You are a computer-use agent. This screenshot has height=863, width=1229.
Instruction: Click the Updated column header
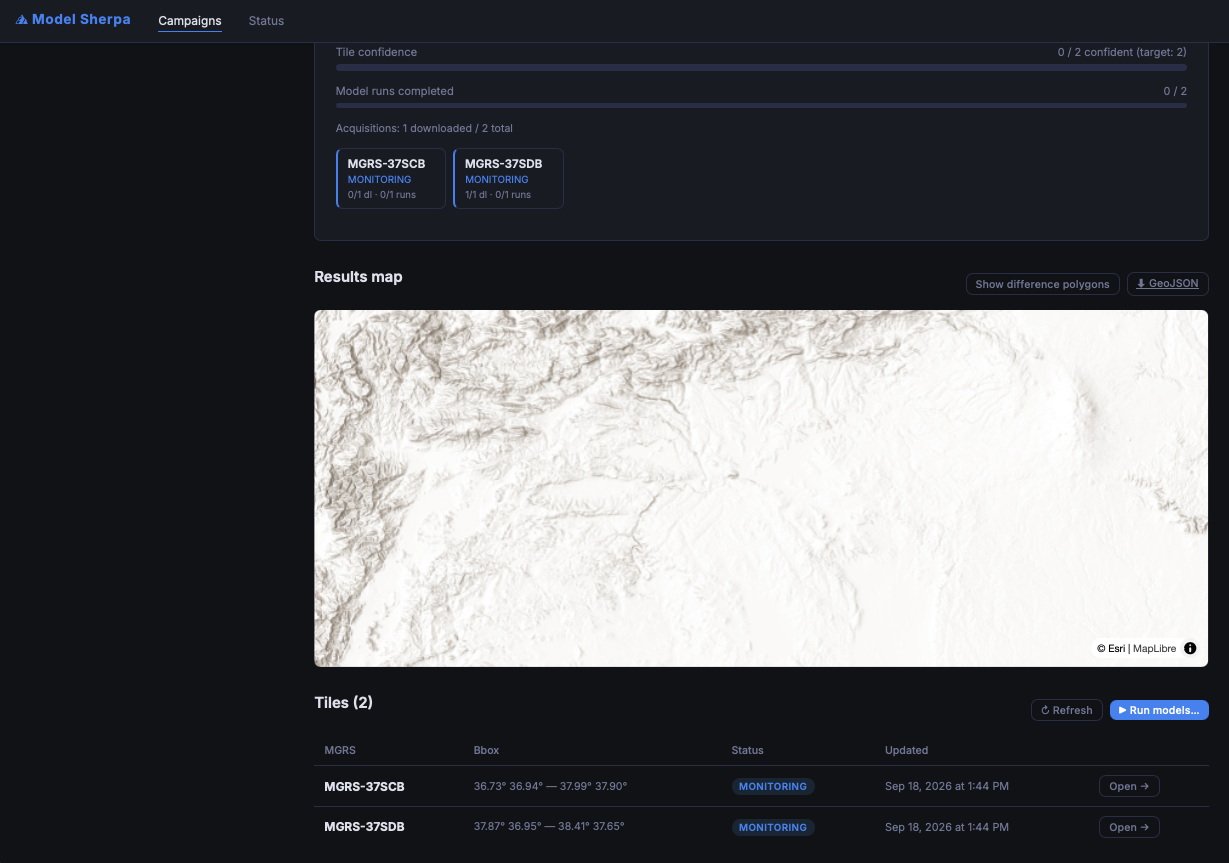(906, 750)
